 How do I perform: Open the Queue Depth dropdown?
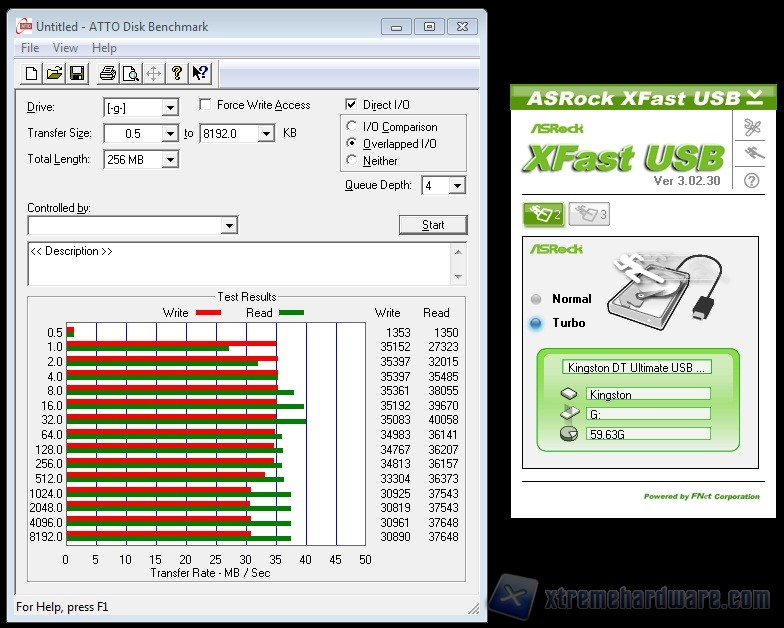pyautogui.click(x=457, y=186)
